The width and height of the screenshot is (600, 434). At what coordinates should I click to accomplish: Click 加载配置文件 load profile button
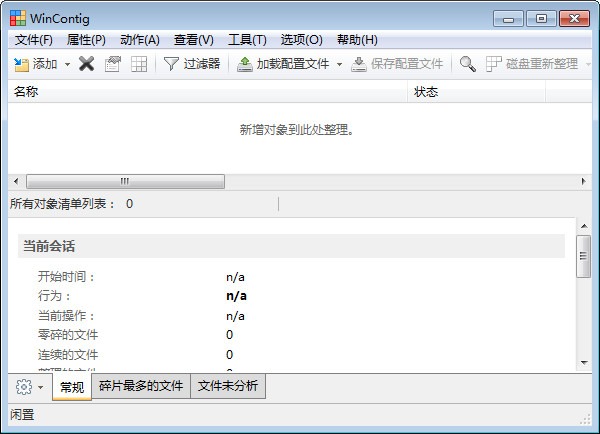[283, 64]
